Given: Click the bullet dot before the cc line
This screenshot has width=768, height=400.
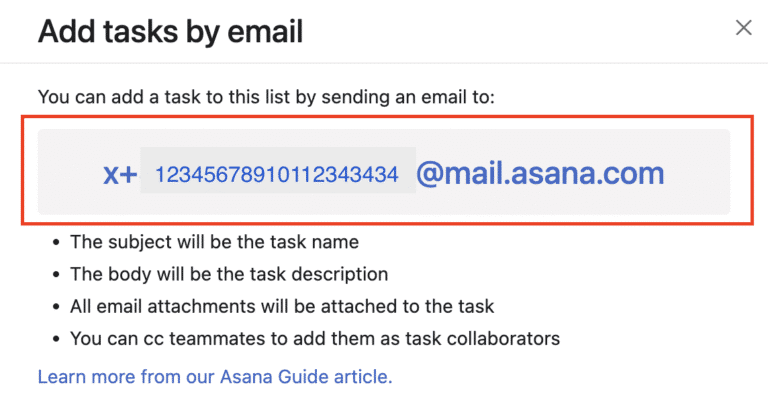Looking at the screenshot, I should pos(51,338).
